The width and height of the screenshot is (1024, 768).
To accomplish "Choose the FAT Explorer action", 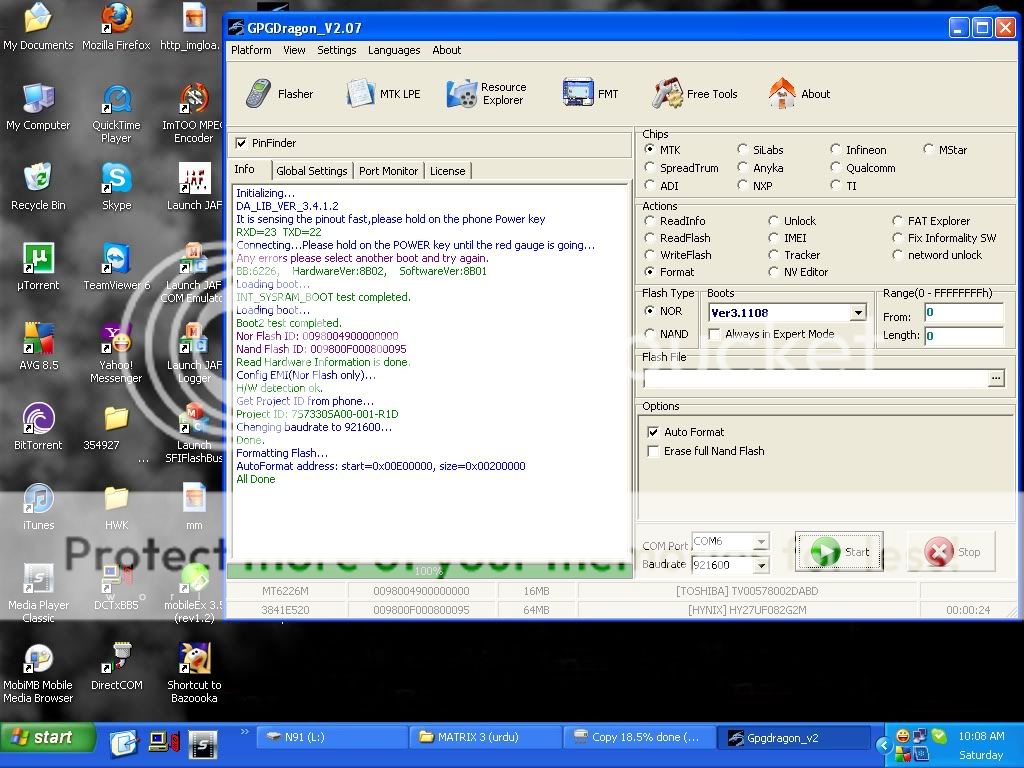I will [x=897, y=221].
